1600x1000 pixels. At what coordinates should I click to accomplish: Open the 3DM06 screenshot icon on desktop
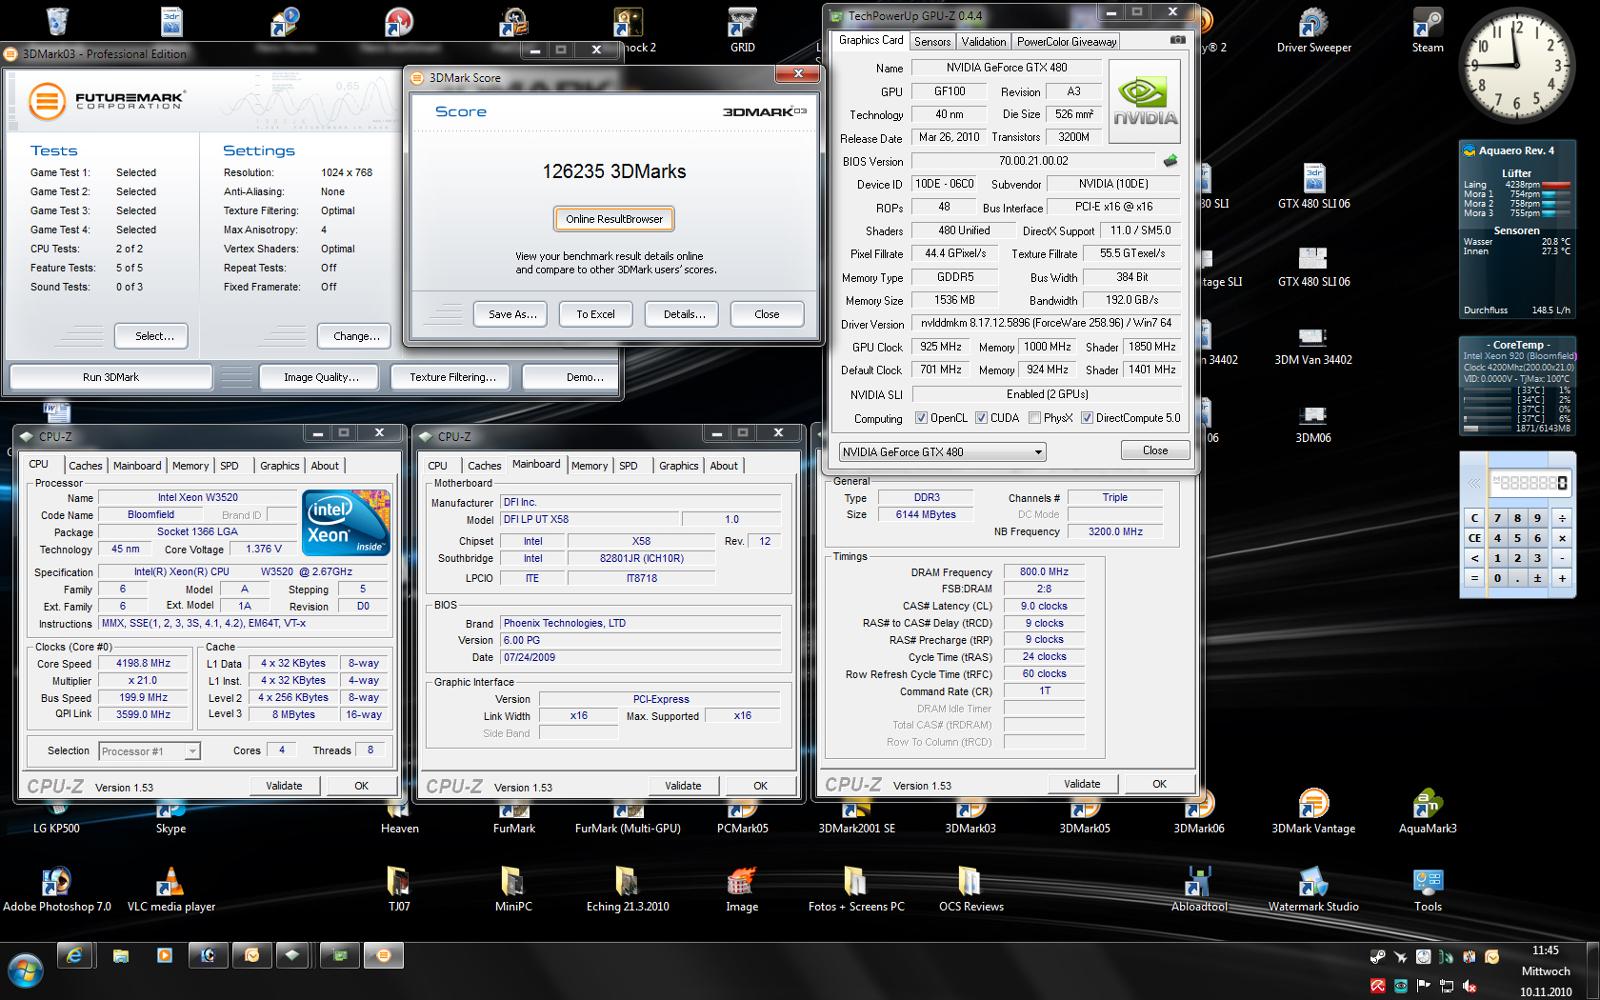coord(1313,423)
